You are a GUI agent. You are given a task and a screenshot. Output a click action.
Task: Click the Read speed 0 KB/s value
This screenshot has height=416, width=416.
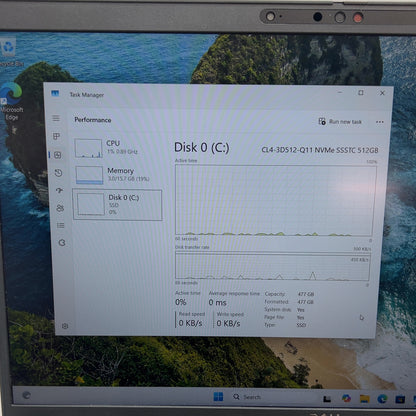click(x=190, y=323)
